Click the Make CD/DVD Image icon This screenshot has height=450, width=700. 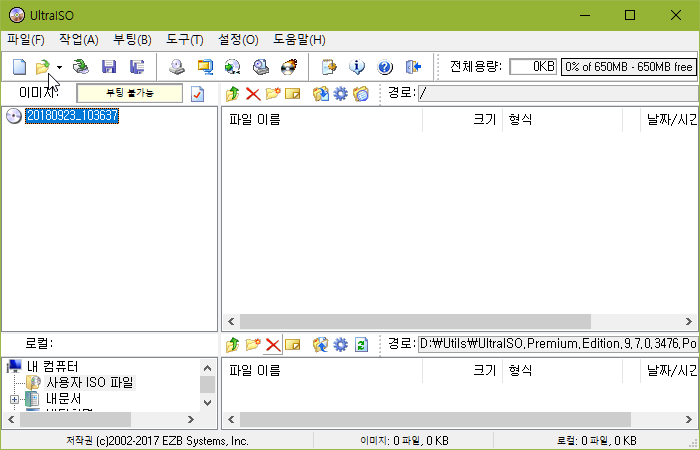[177, 67]
